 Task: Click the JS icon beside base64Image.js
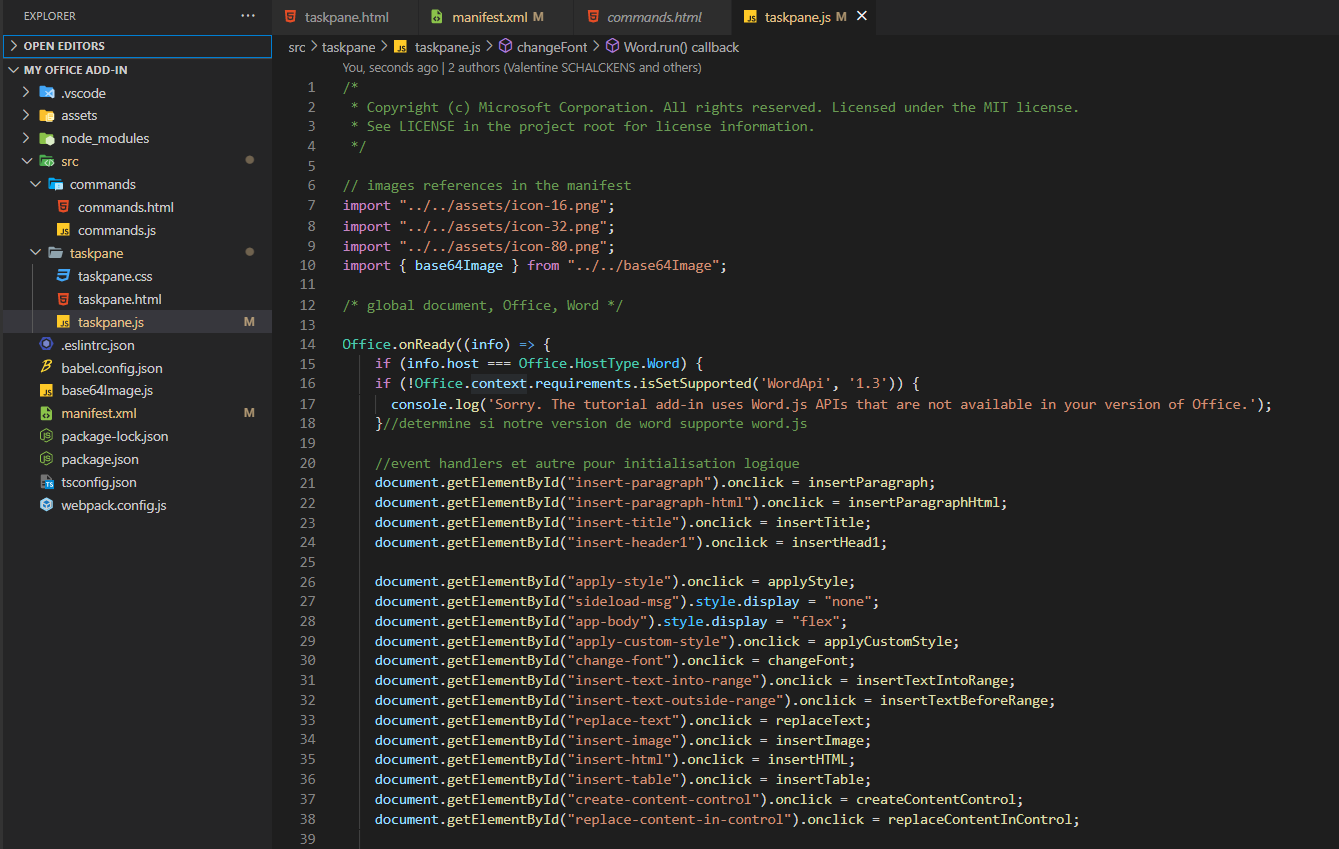coord(46,391)
